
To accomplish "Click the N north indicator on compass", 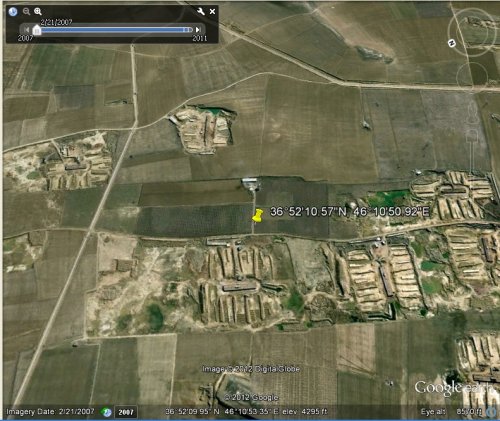I will (451, 43).
